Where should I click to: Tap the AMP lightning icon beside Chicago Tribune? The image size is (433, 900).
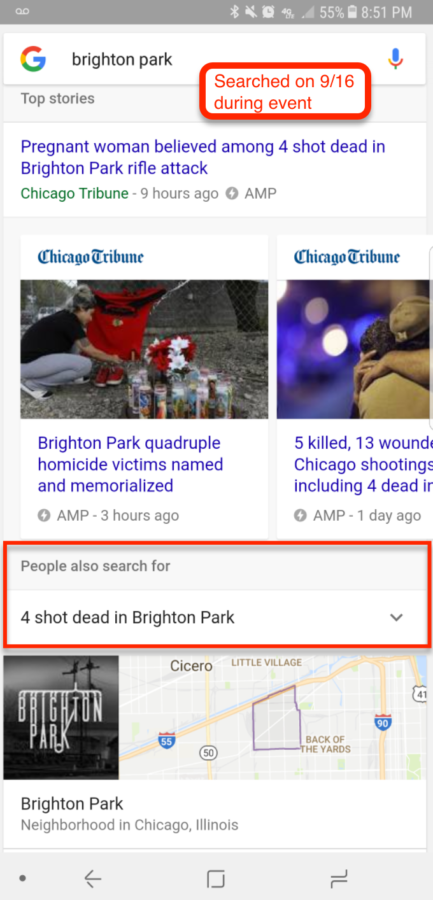[x=232, y=193]
